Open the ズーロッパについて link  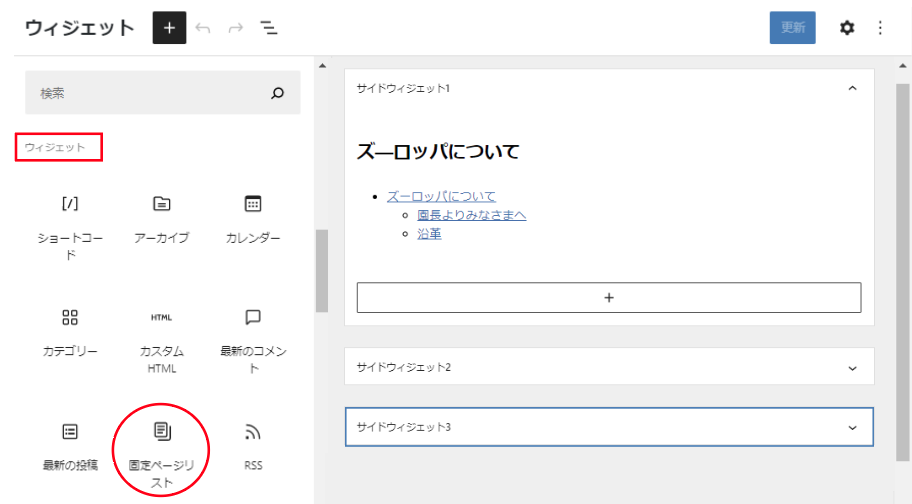tap(441, 196)
